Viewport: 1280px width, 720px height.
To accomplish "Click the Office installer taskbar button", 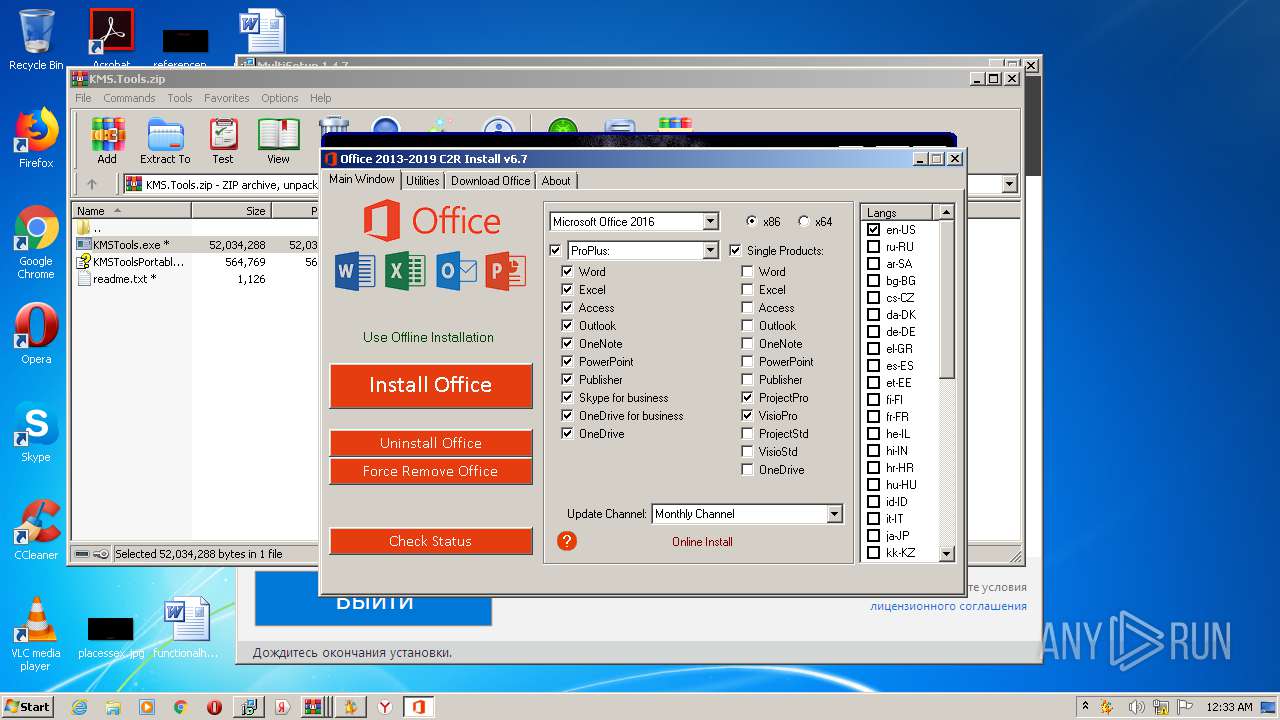I will coord(418,707).
